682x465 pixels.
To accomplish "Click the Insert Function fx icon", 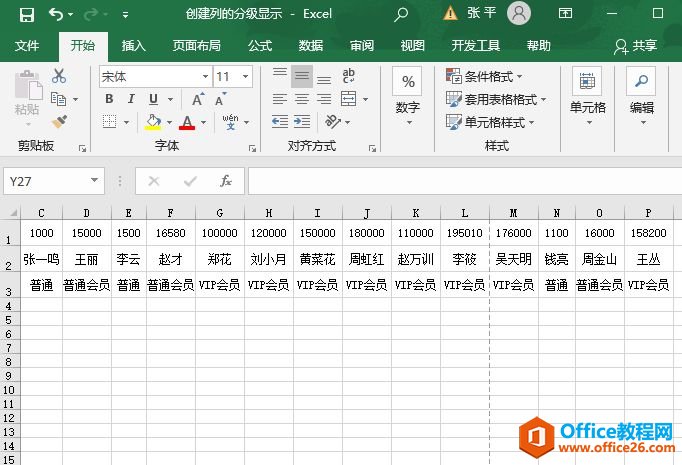I will click(226, 181).
